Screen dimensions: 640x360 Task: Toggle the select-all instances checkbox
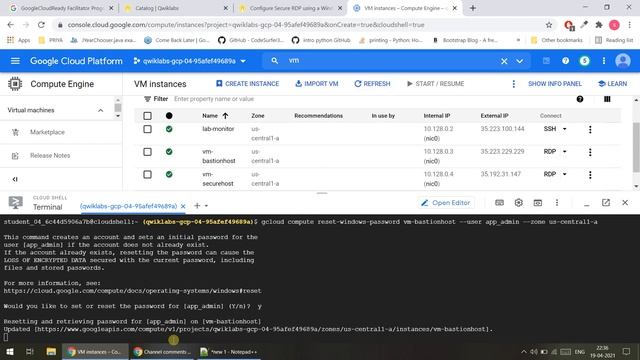[147, 116]
